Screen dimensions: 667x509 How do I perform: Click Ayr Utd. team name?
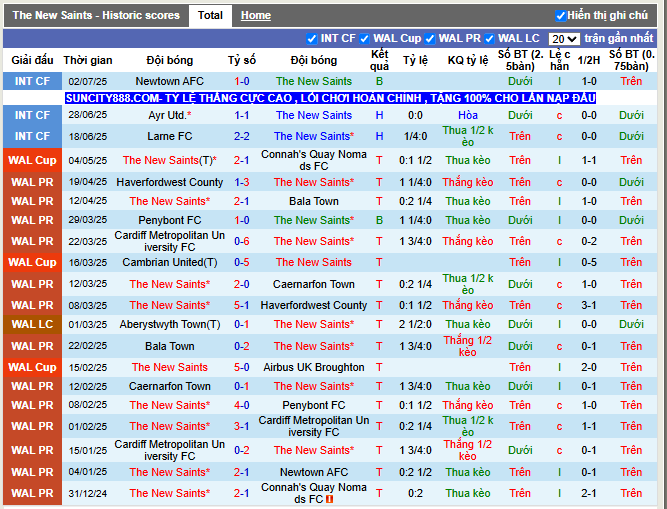coord(169,115)
